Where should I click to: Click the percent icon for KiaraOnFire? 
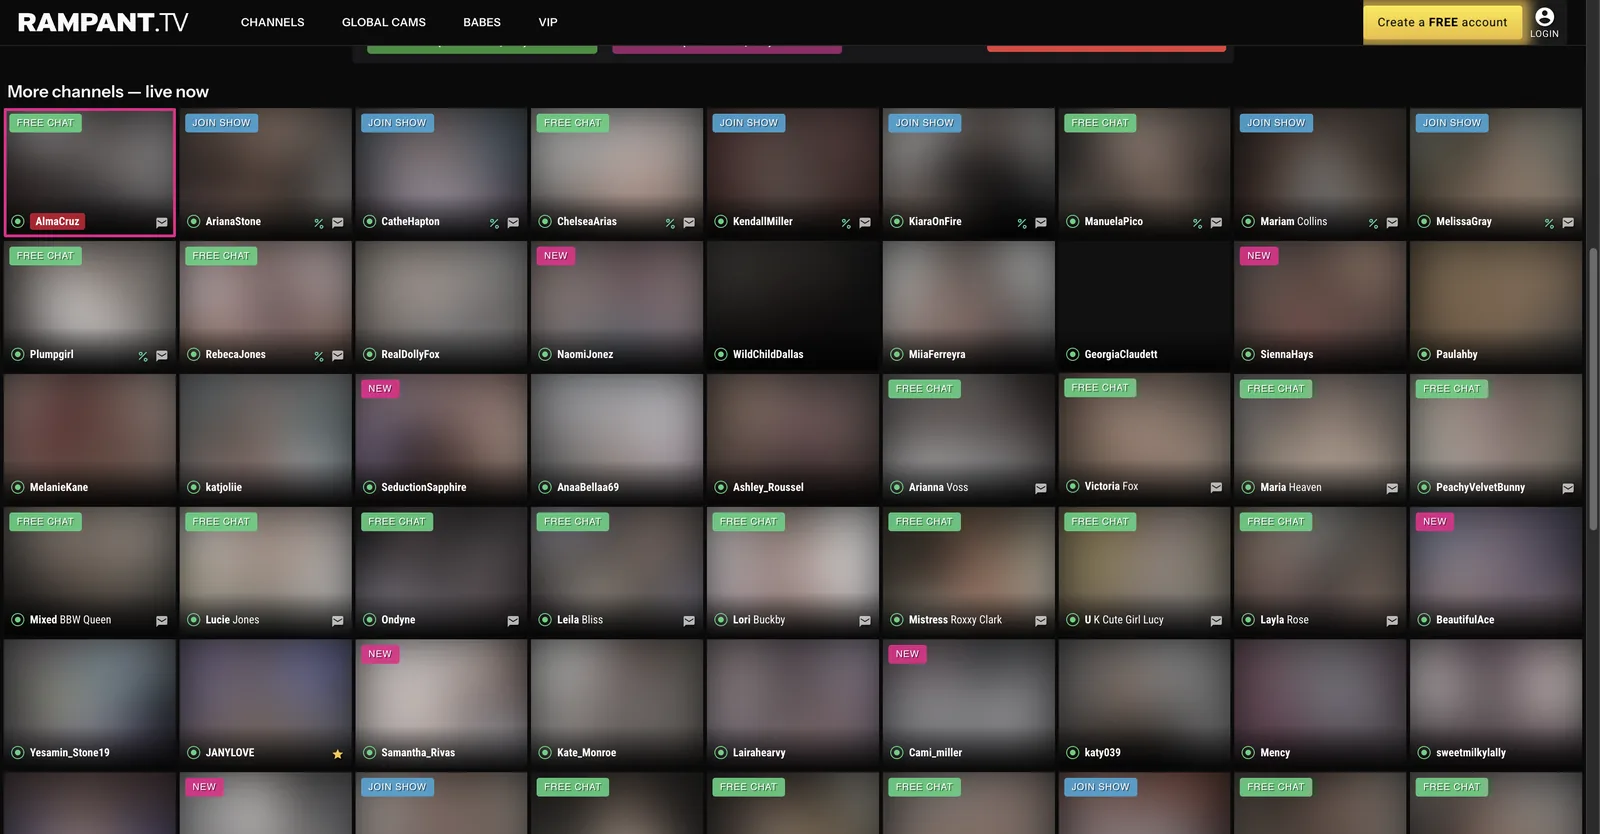click(1022, 223)
